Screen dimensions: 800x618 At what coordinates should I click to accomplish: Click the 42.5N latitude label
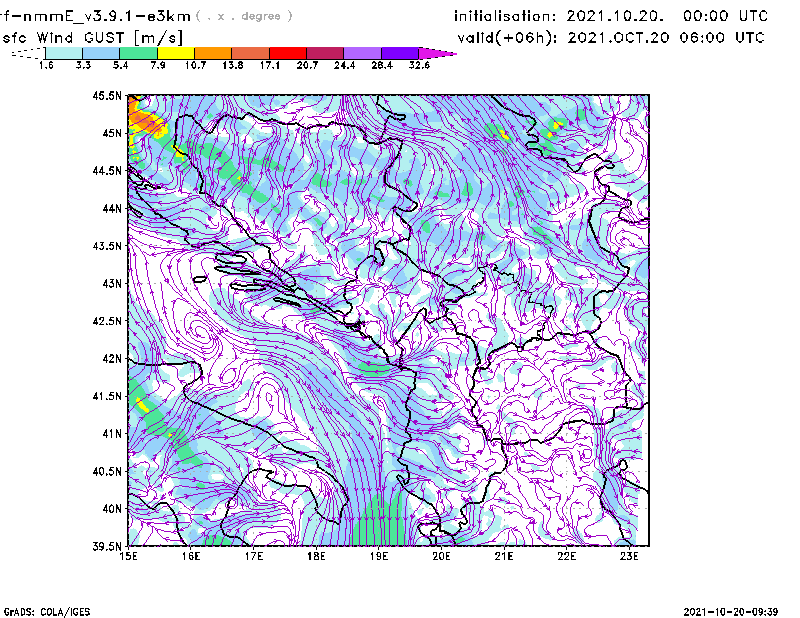(107, 321)
